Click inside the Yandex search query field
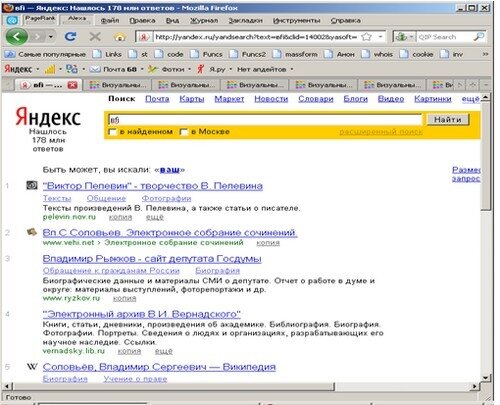The image size is (500, 405). coord(265,119)
